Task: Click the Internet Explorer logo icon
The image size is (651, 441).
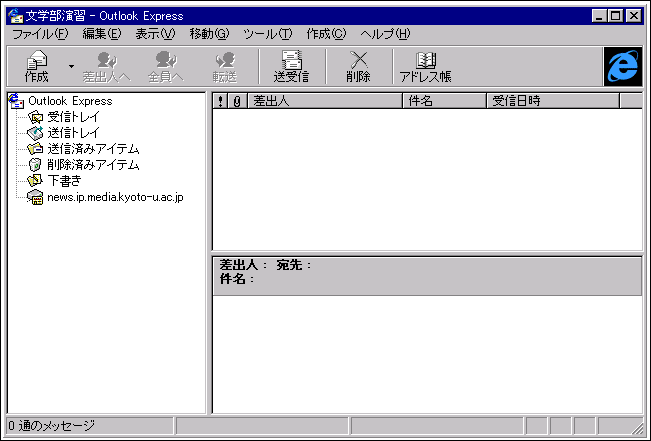Action: (x=622, y=66)
